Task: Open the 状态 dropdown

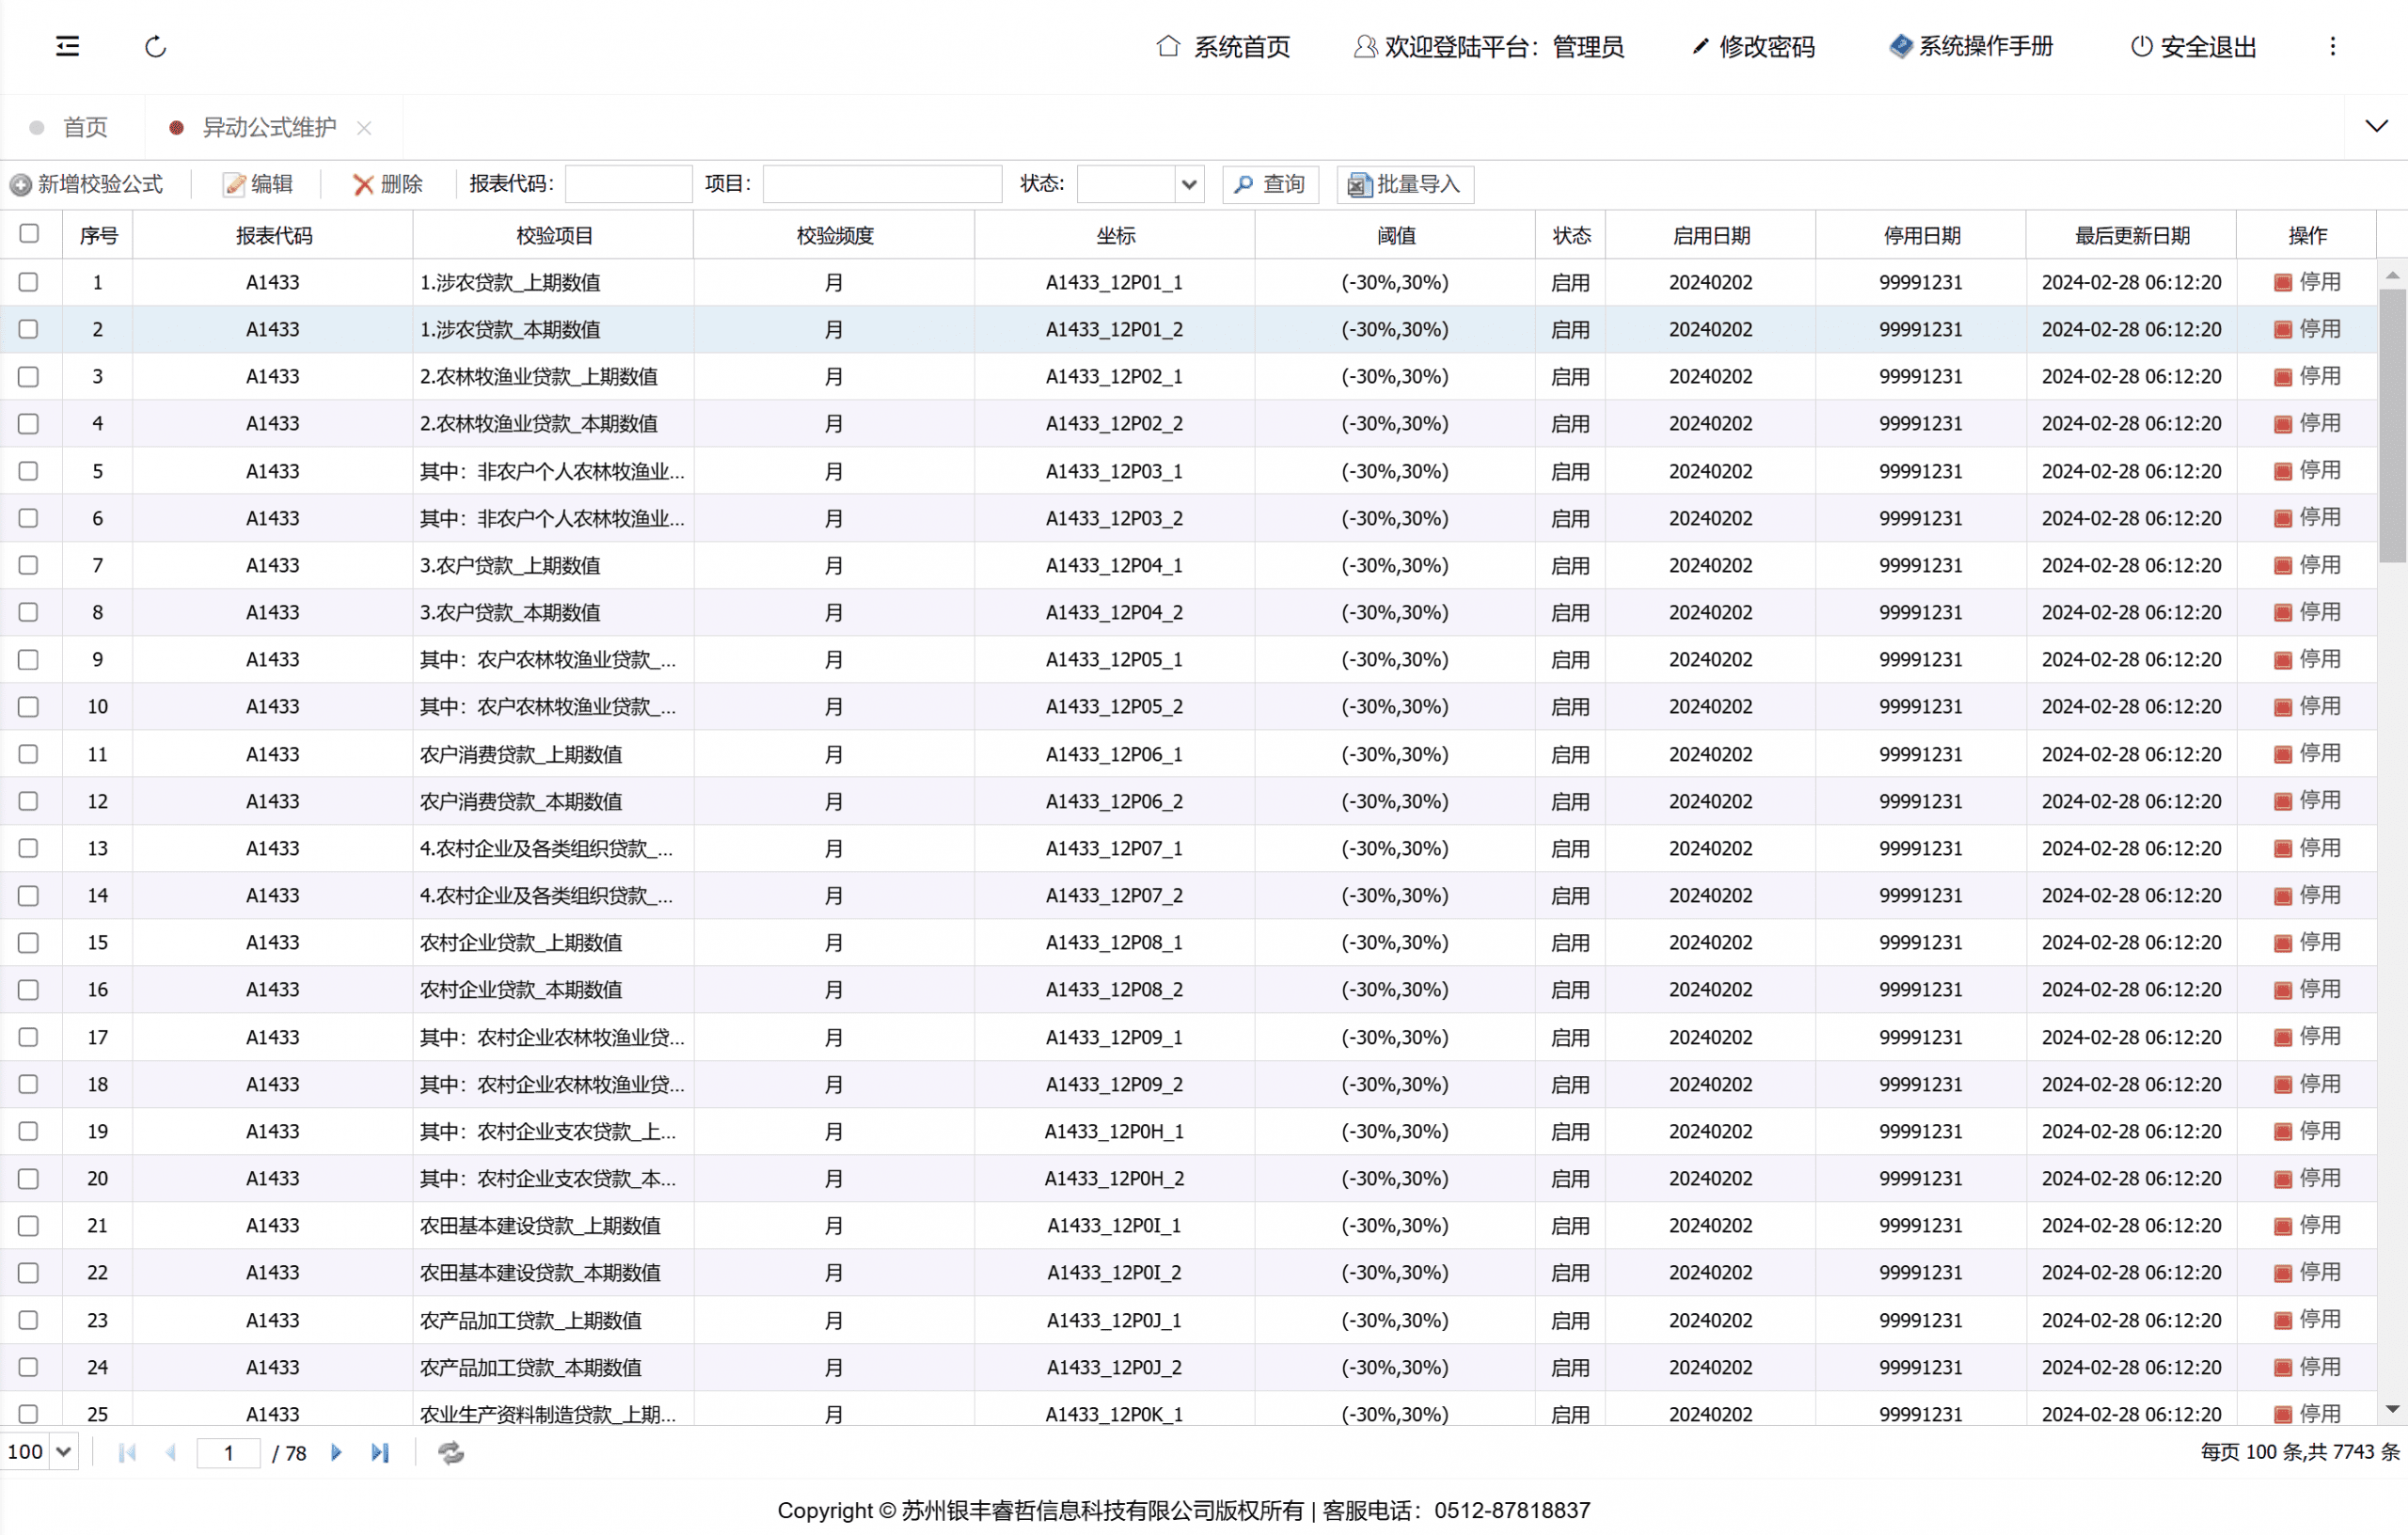Action: (1188, 184)
